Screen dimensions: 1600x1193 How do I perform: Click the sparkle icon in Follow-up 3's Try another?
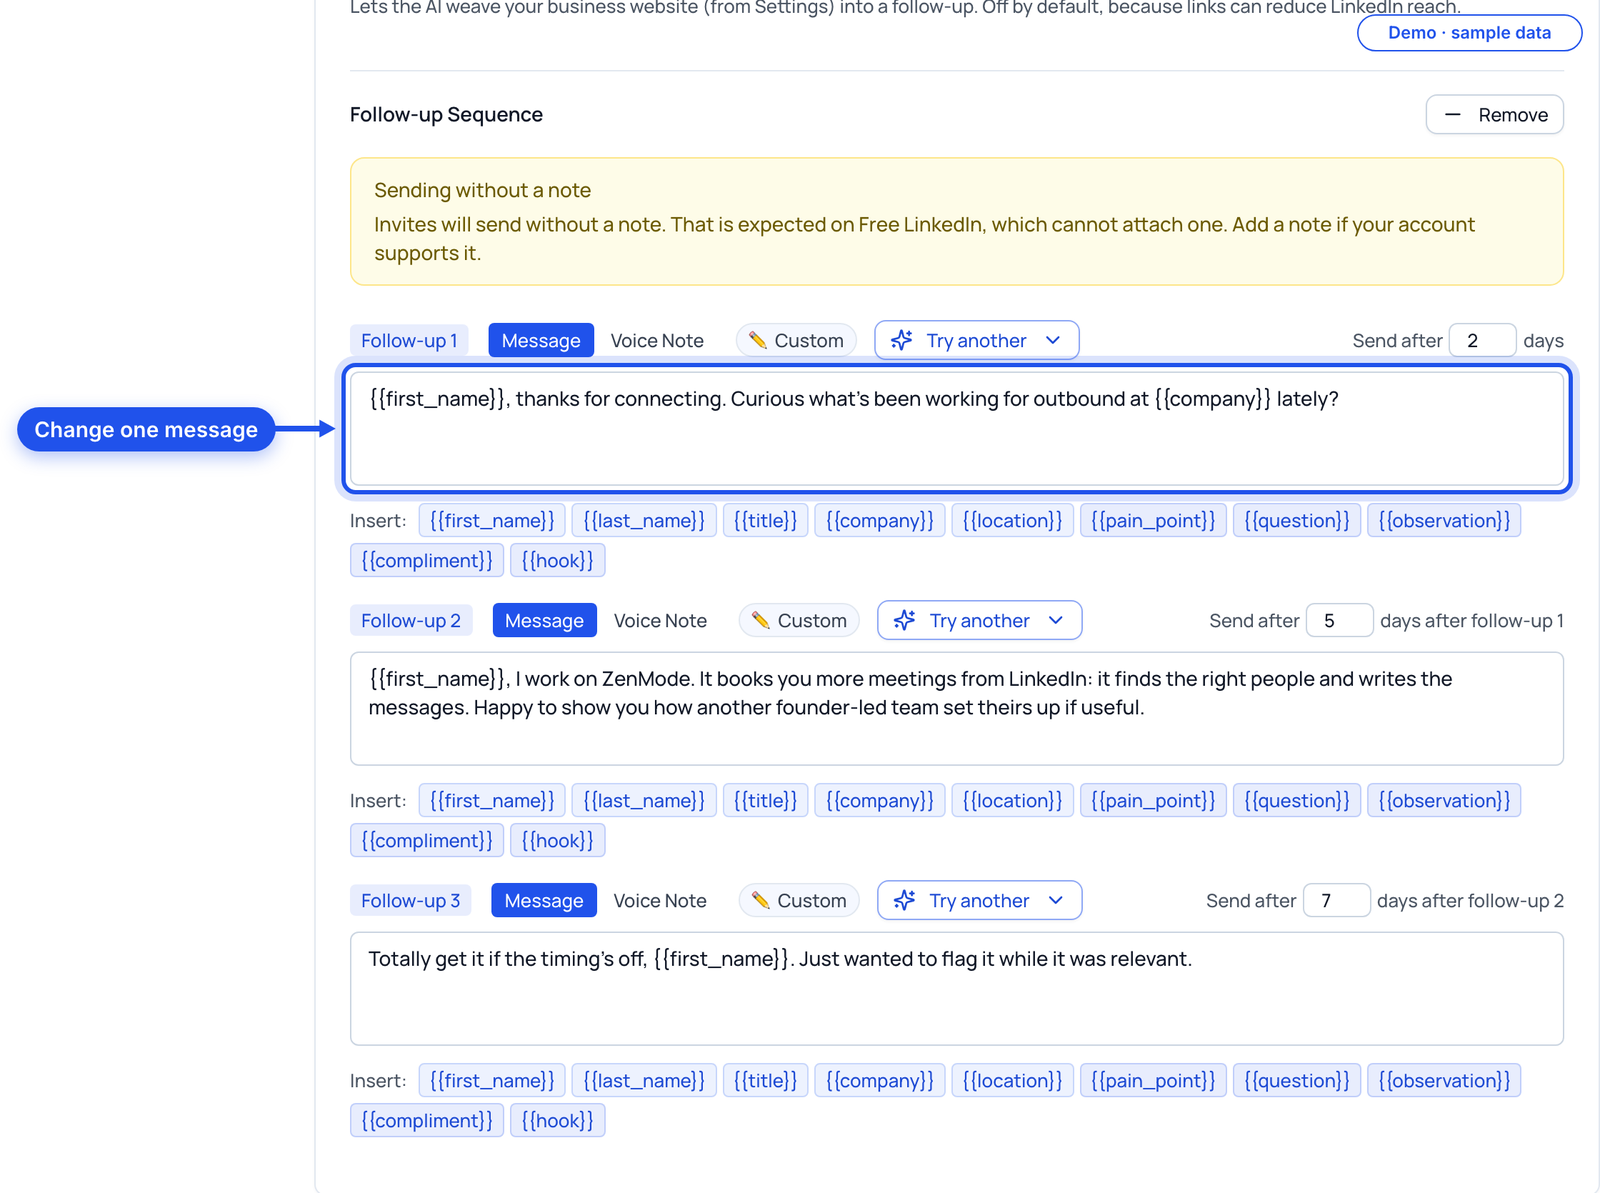pyautogui.click(x=905, y=900)
